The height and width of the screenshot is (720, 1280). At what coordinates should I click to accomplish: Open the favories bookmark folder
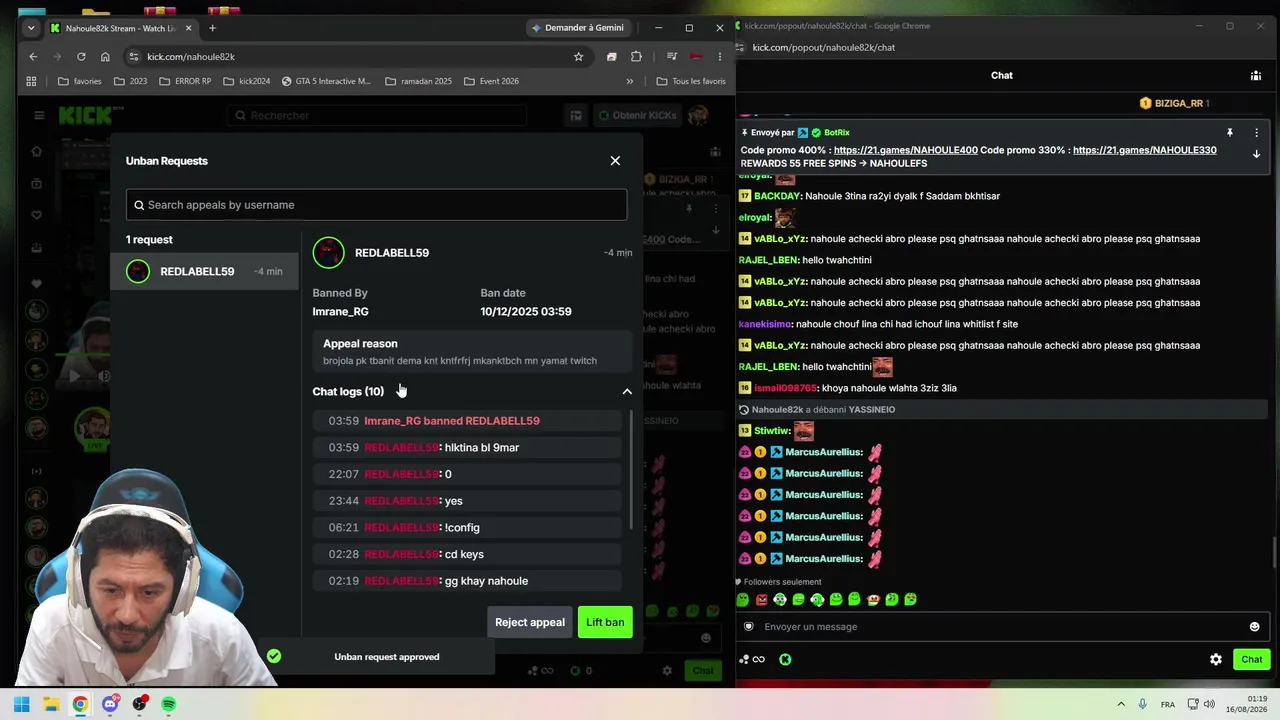tap(80, 81)
